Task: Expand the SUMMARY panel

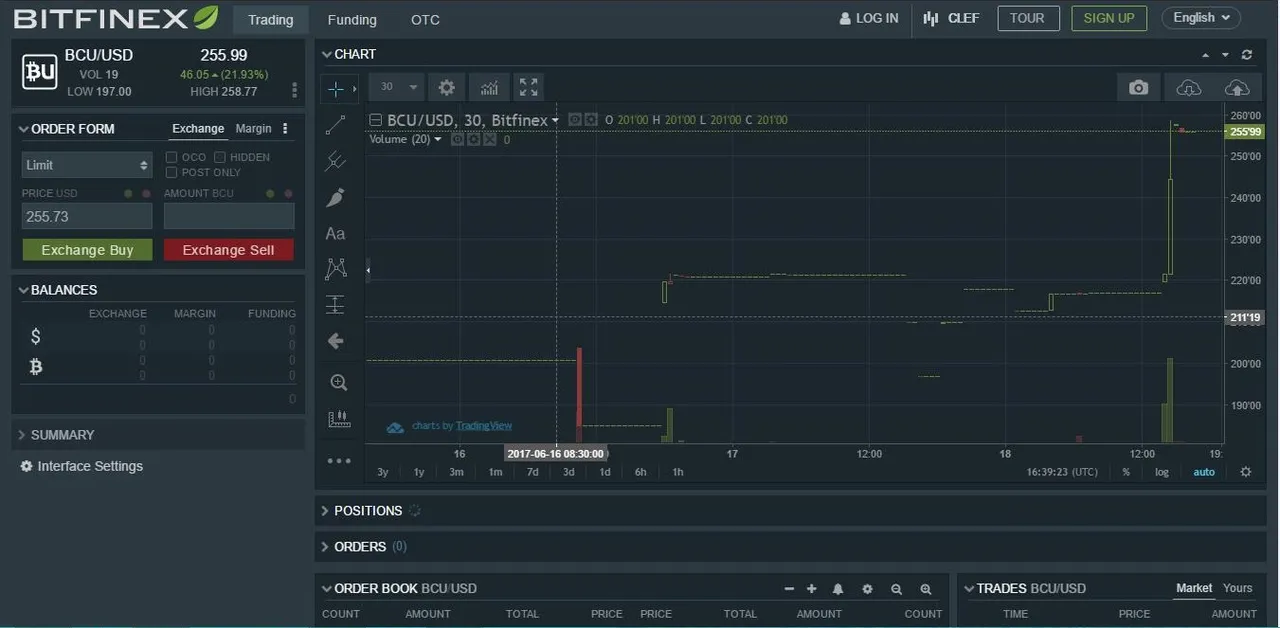Action: [x=23, y=435]
